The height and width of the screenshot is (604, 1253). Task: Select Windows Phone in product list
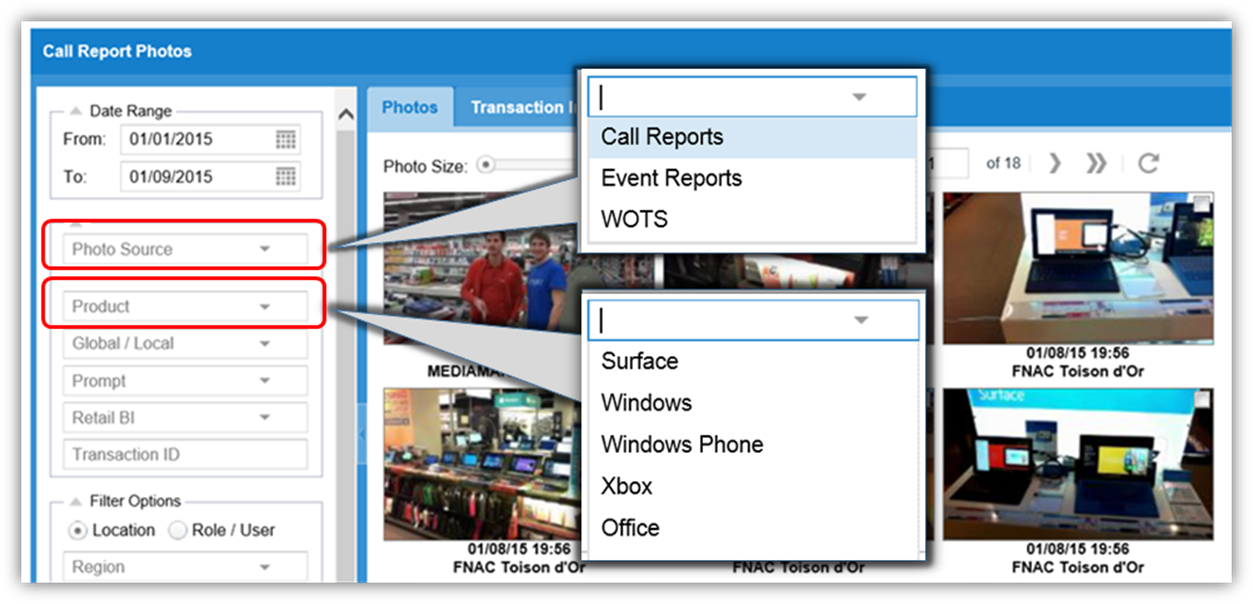click(682, 445)
